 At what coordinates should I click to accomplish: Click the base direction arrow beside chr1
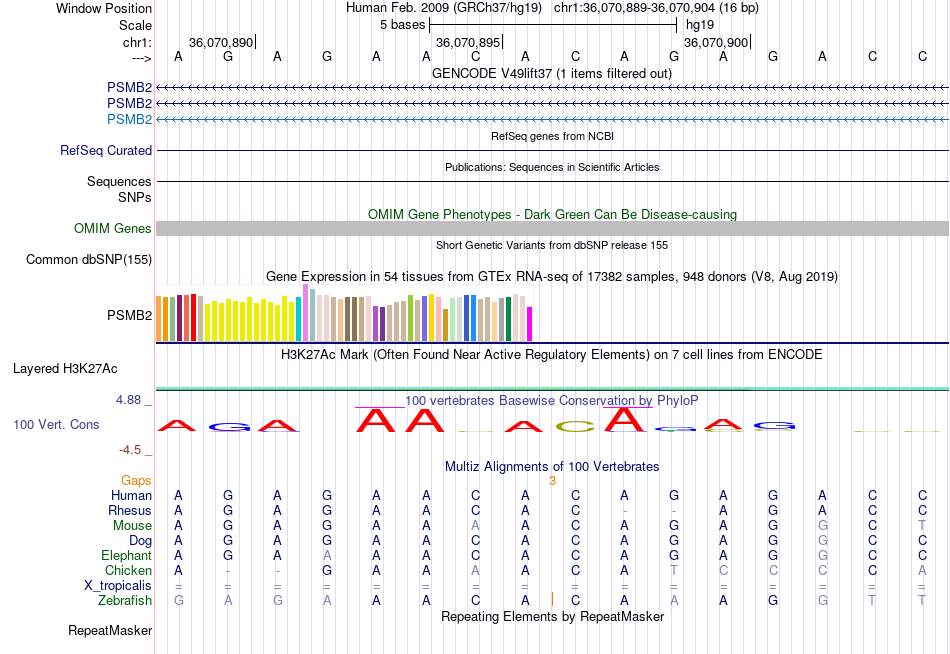pos(142,58)
